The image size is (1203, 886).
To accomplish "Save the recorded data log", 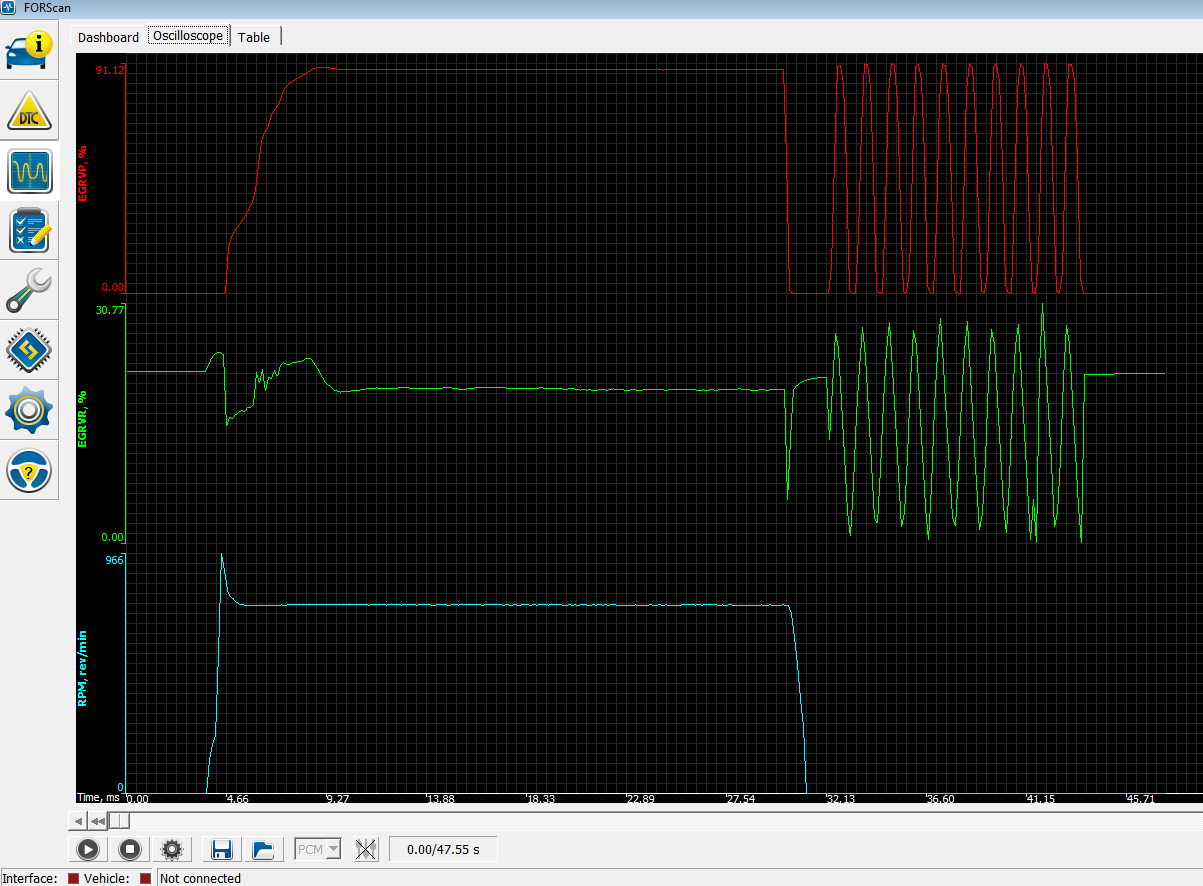I will pos(222,850).
